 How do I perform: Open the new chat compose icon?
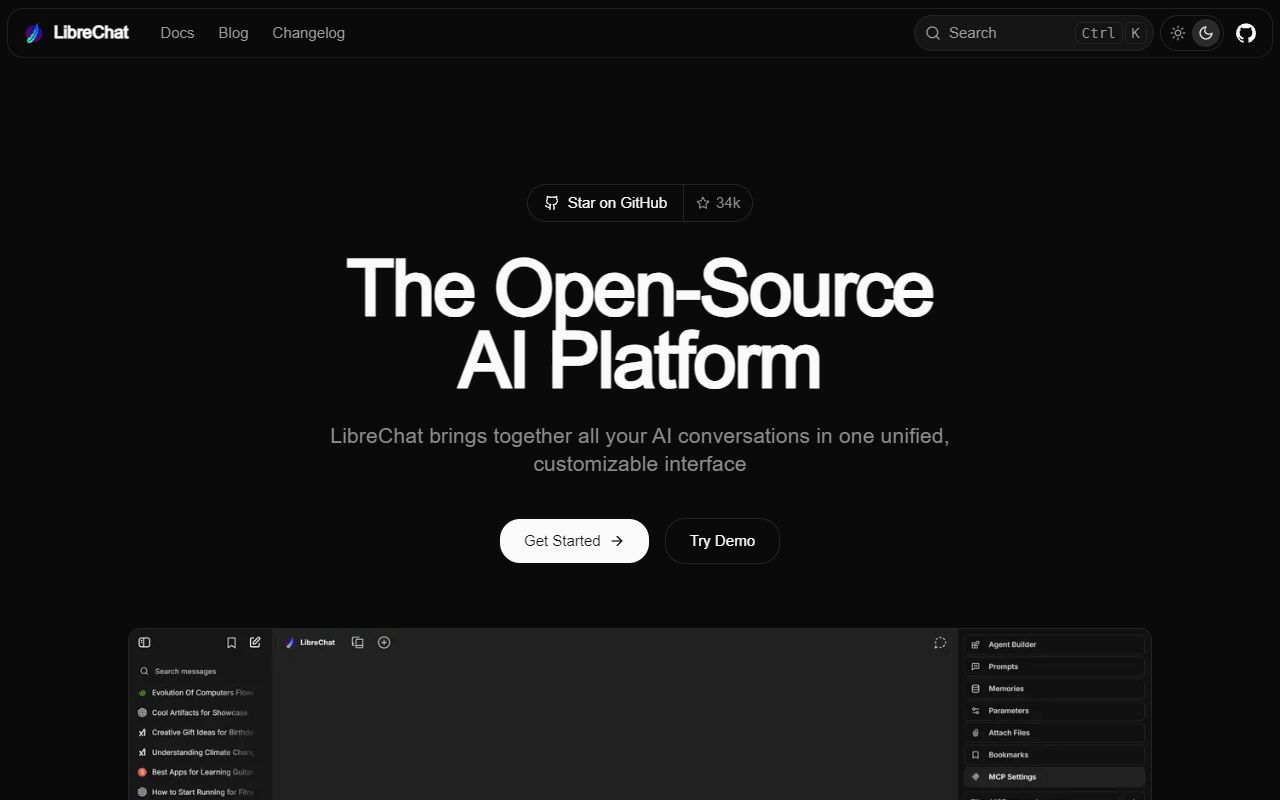coord(255,642)
